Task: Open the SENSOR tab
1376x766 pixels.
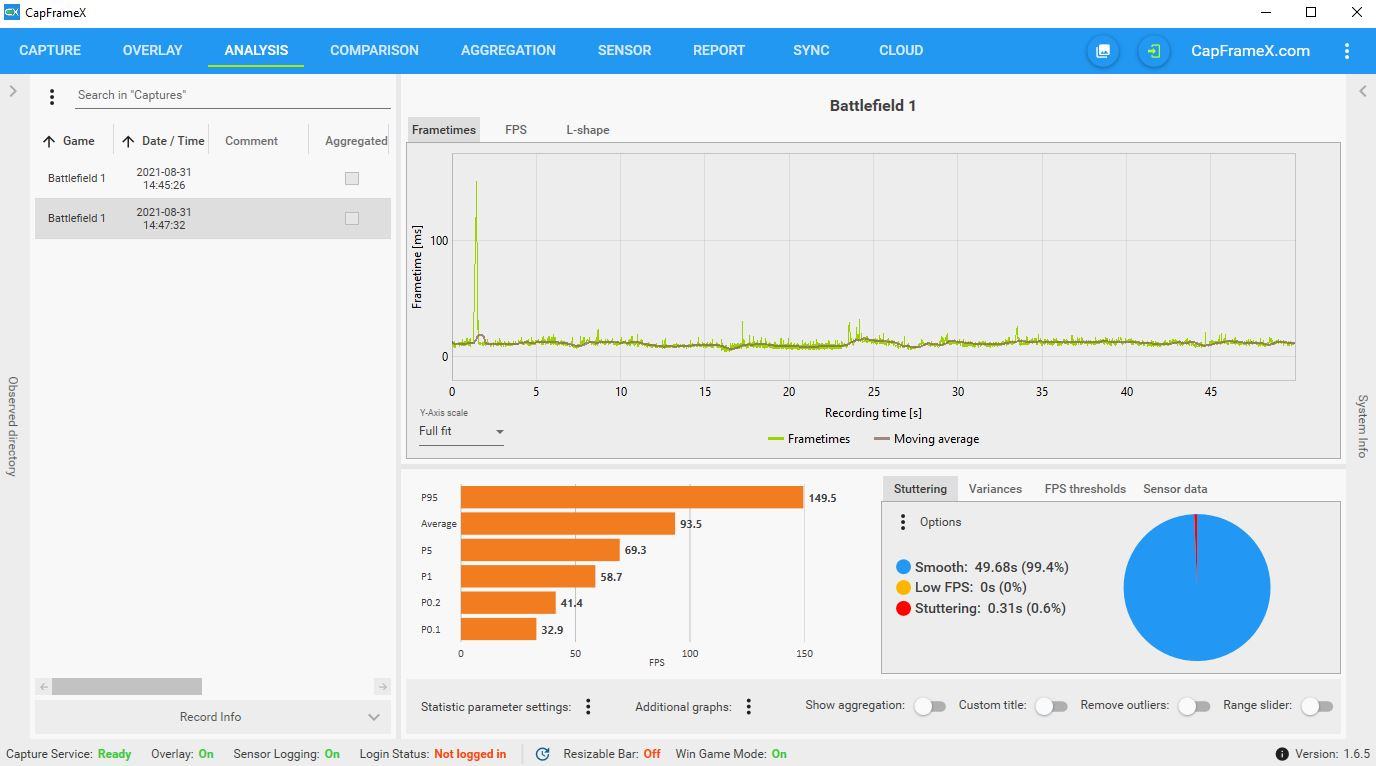Action: click(624, 50)
